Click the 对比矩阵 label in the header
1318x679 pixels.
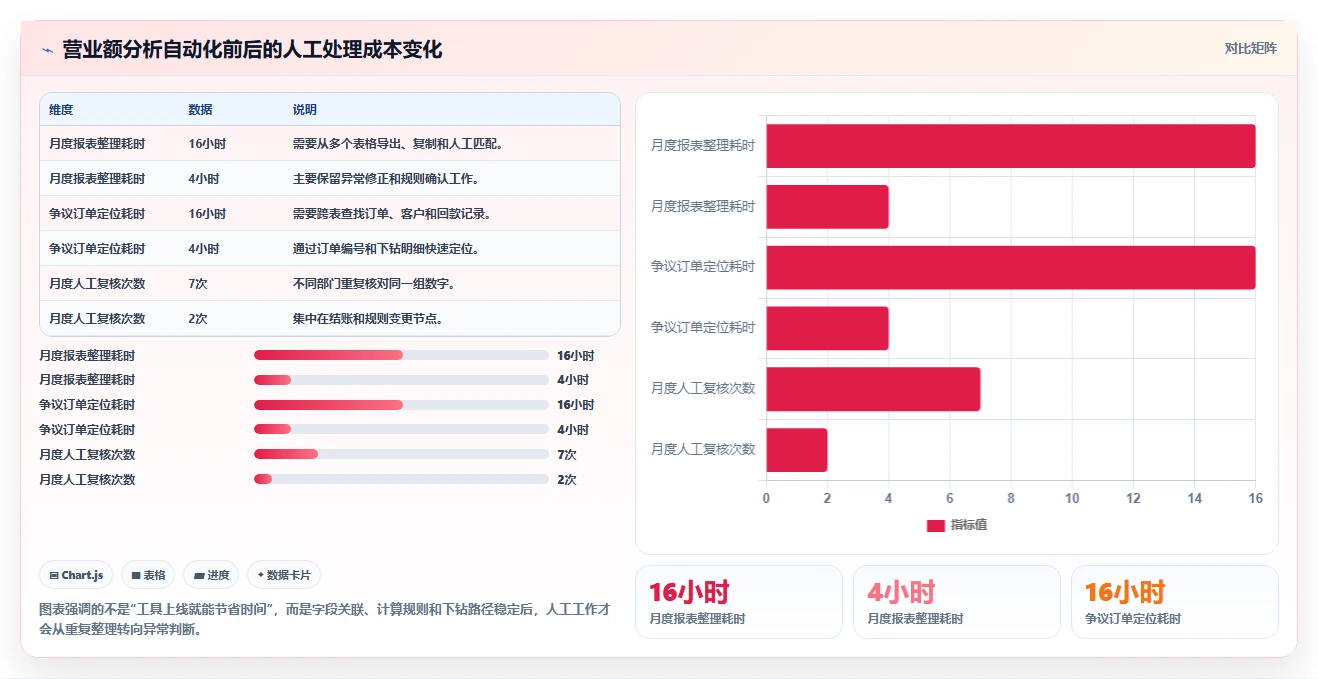coord(1250,48)
